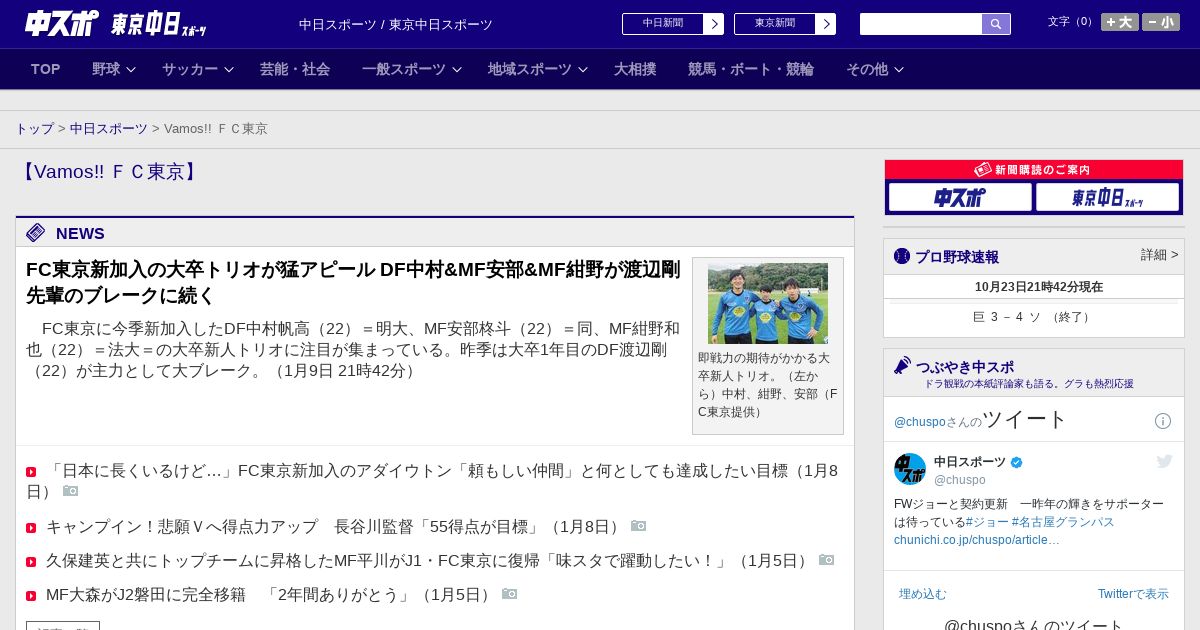Click the プロ野球速報 baseball icon
Screen dimensions: 1200x630
(x=902, y=256)
